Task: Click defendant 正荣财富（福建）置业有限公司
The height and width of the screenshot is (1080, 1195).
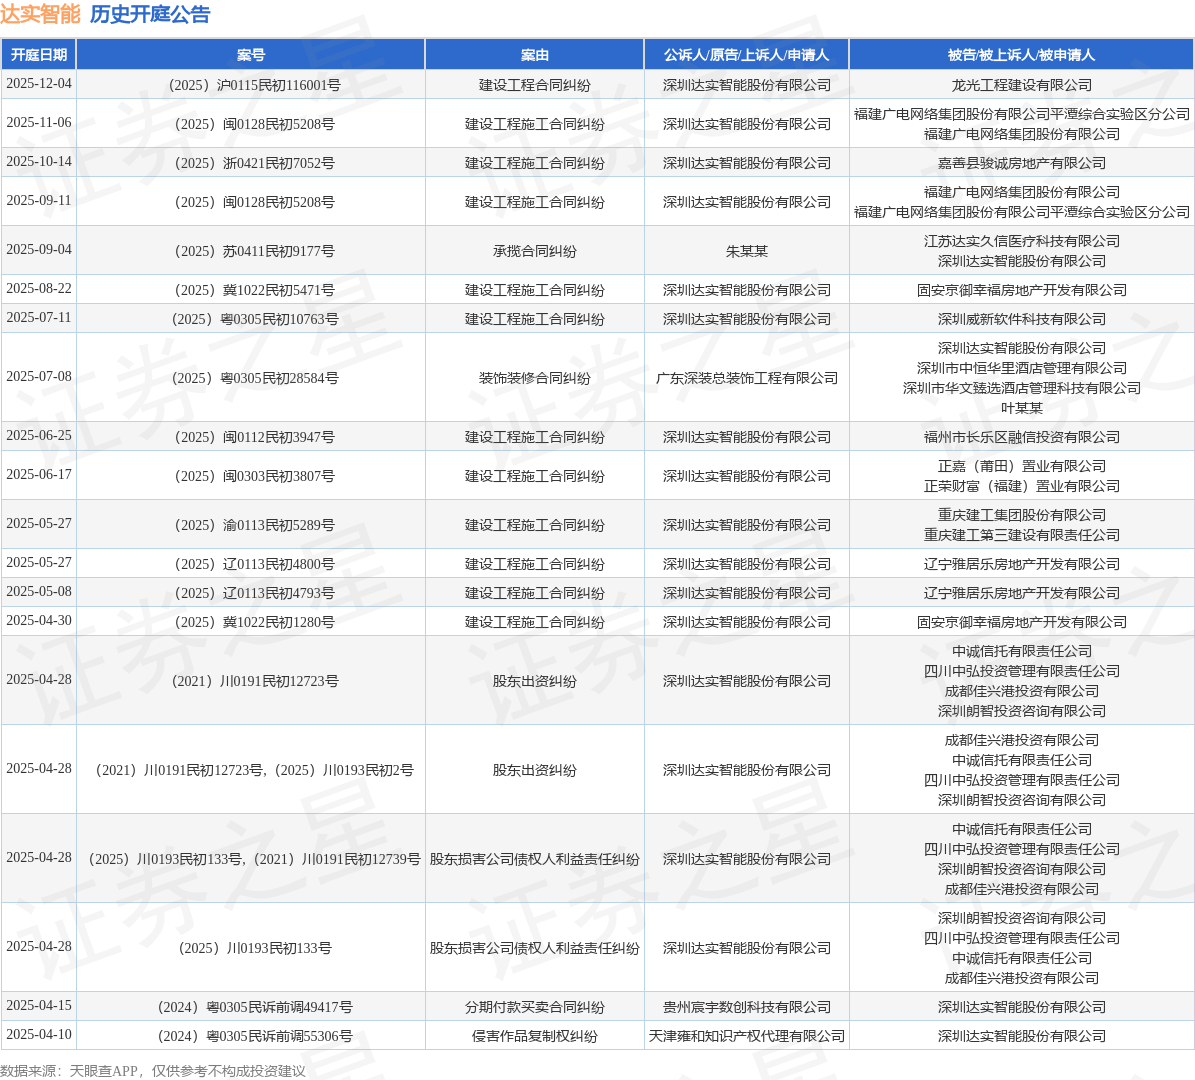Action: pyautogui.click(x=1021, y=486)
